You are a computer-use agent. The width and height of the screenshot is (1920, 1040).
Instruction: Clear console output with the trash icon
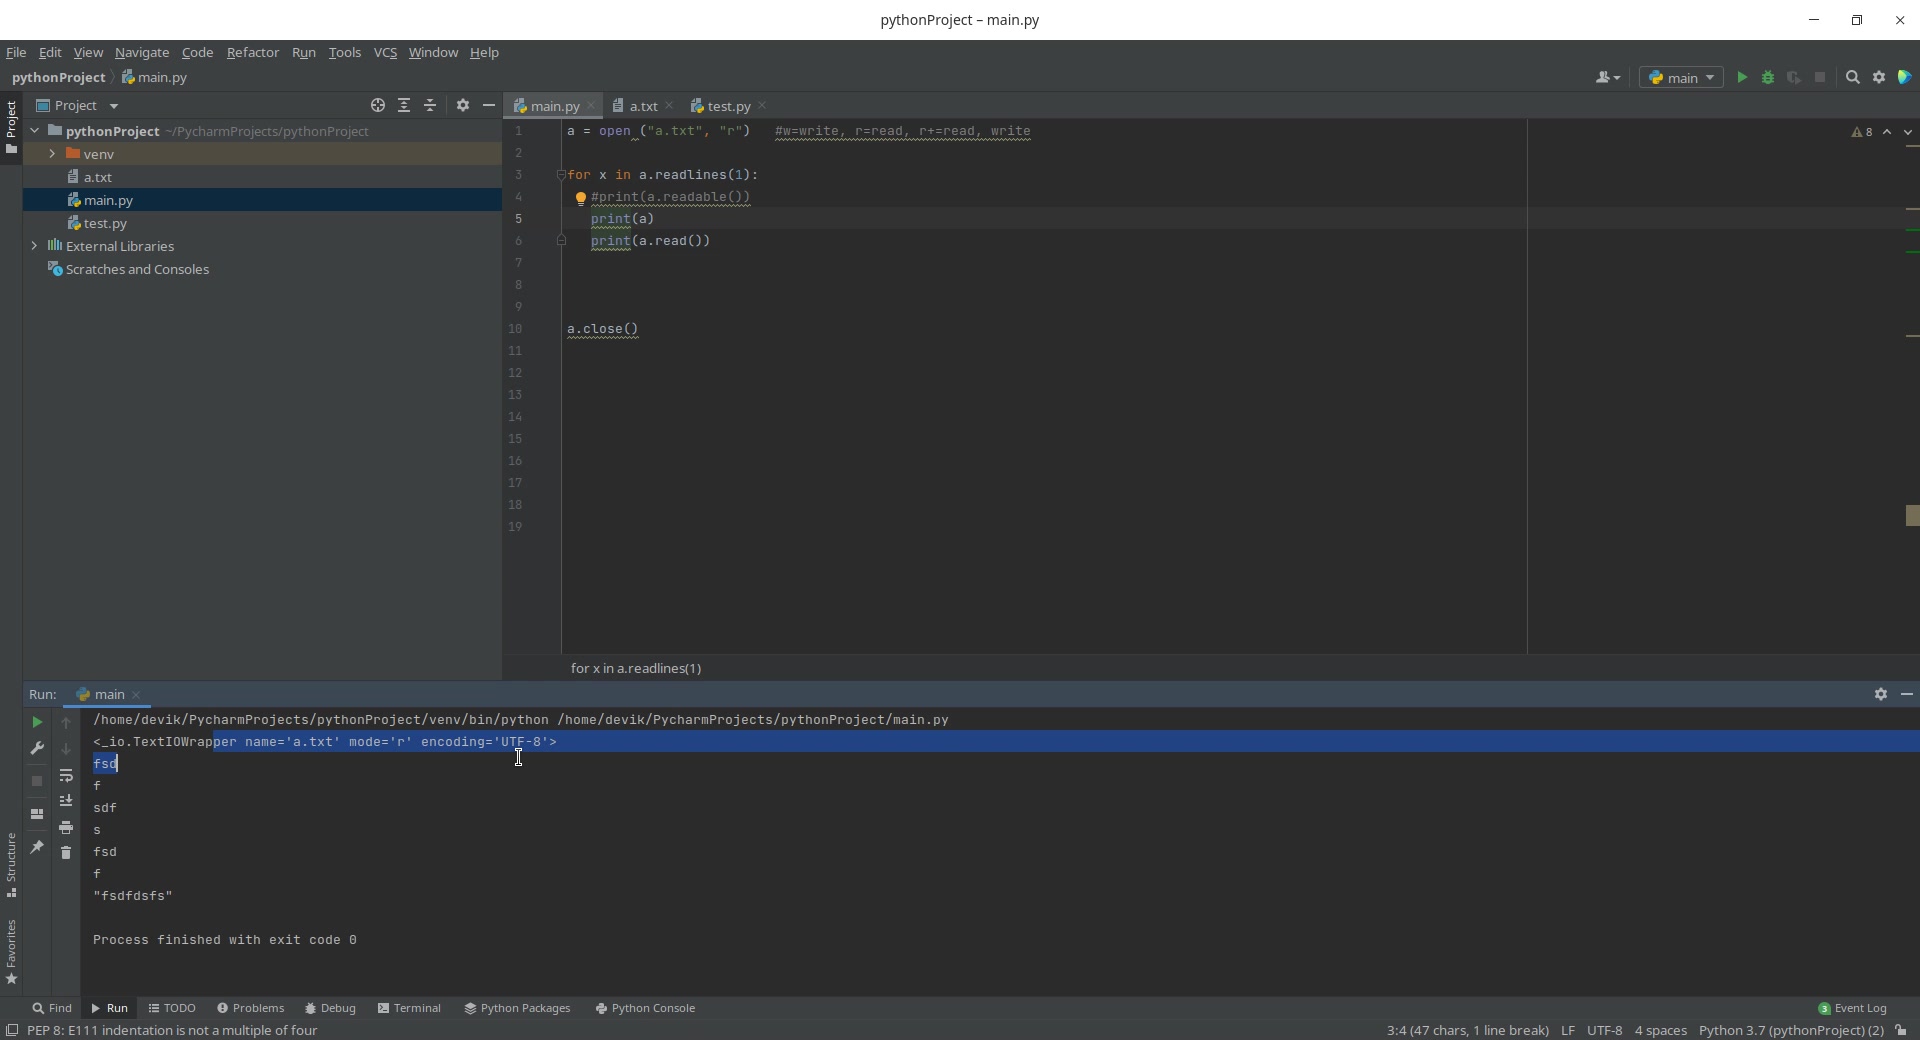[66, 852]
